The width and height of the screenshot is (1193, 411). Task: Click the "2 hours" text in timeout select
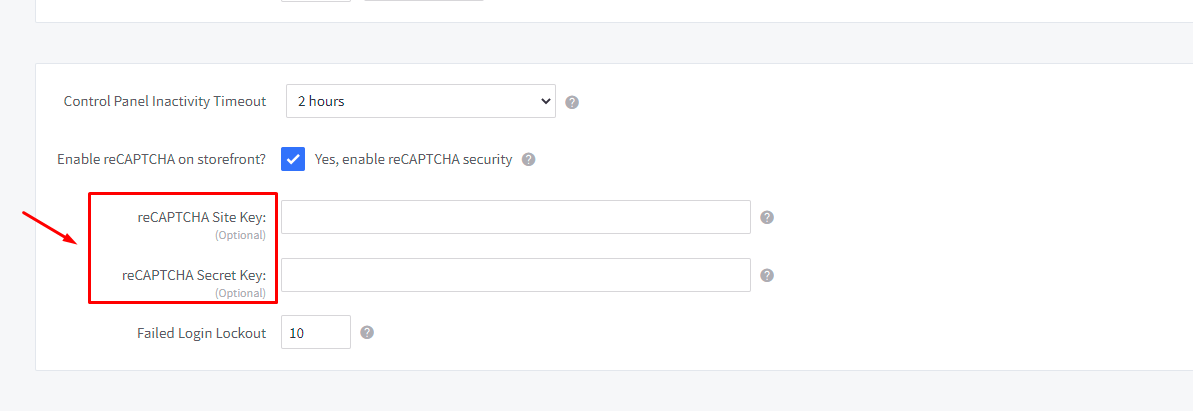click(321, 101)
